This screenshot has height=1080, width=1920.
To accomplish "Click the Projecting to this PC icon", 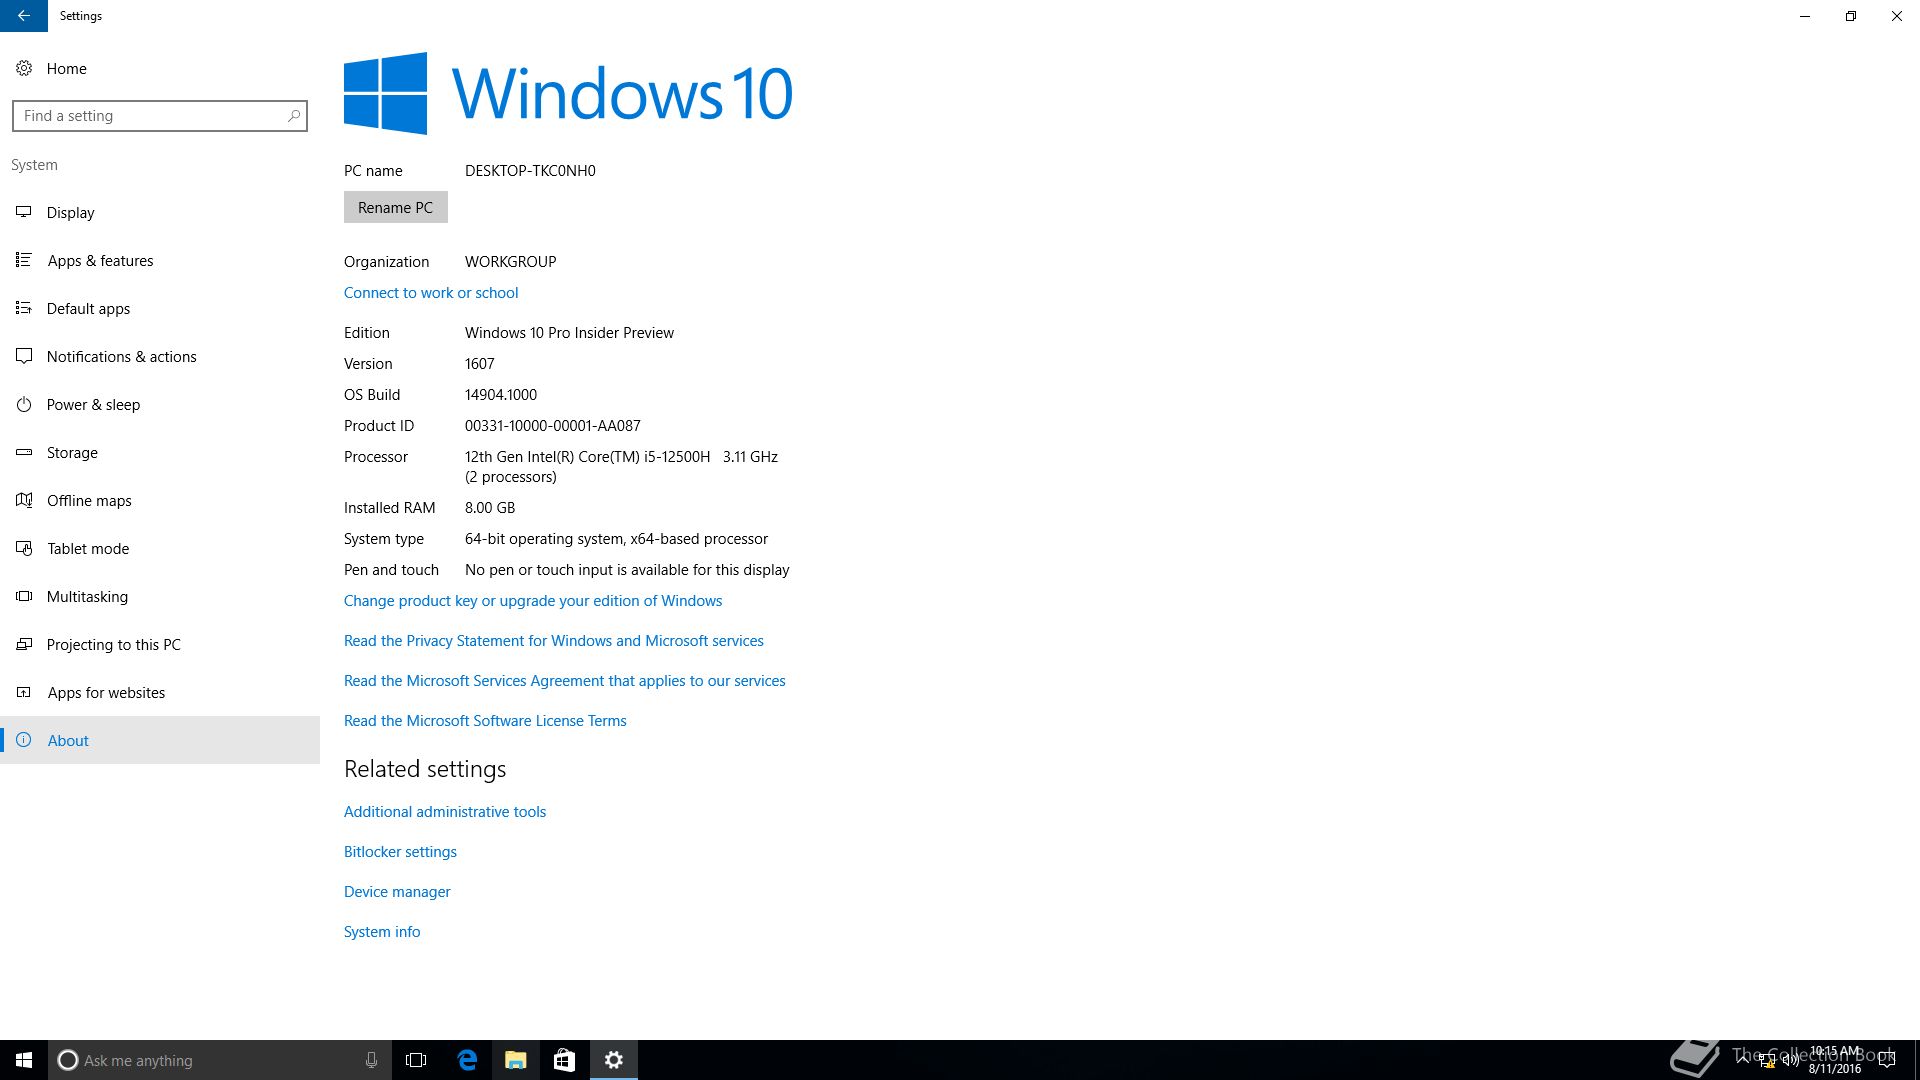I will pyautogui.click(x=24, y=644).
